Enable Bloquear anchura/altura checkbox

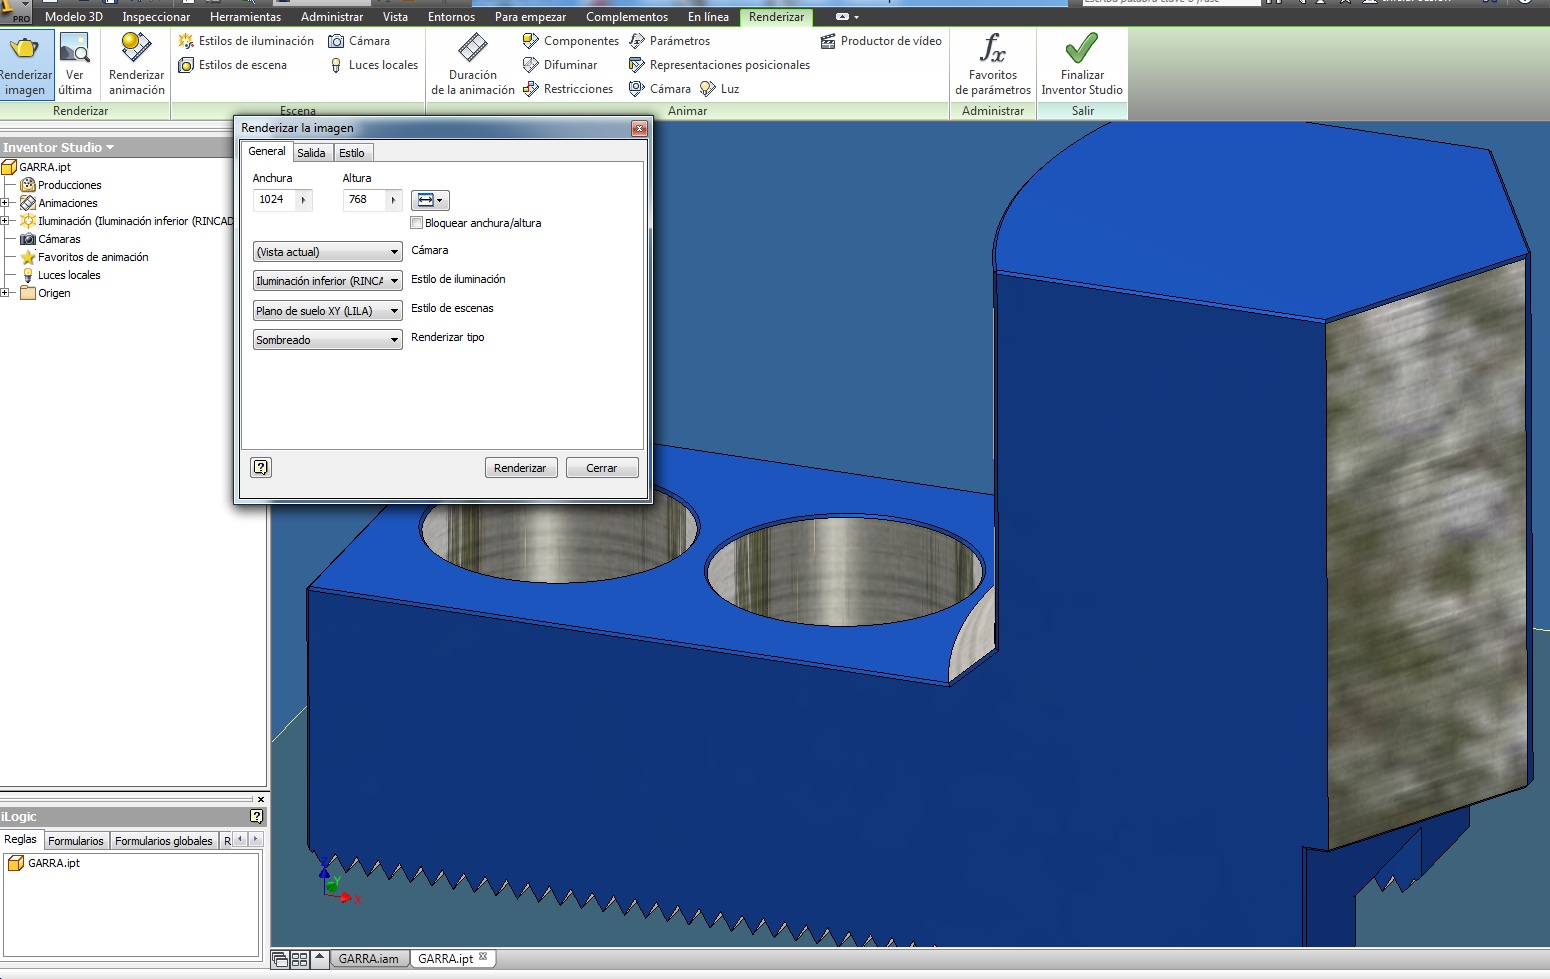point(417,223)
